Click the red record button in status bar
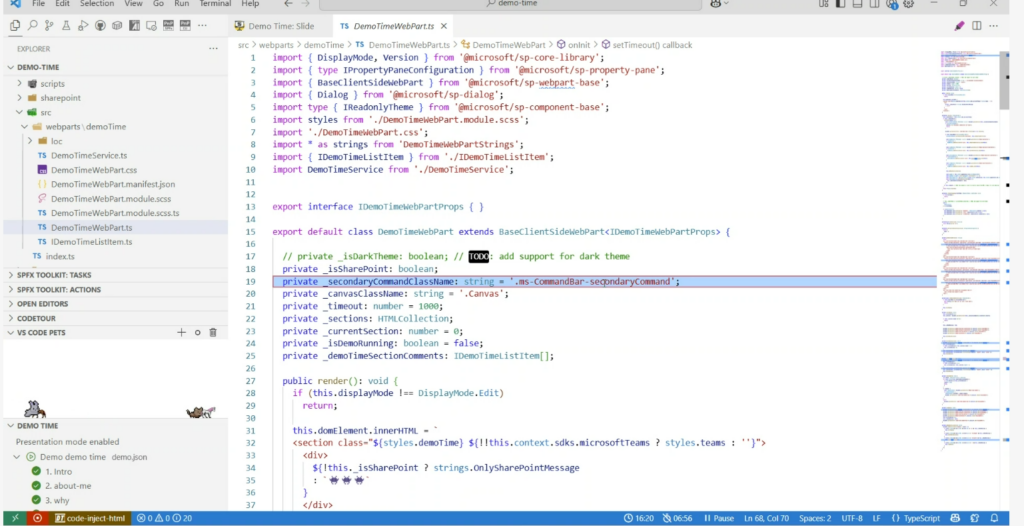 coord(38,518)
